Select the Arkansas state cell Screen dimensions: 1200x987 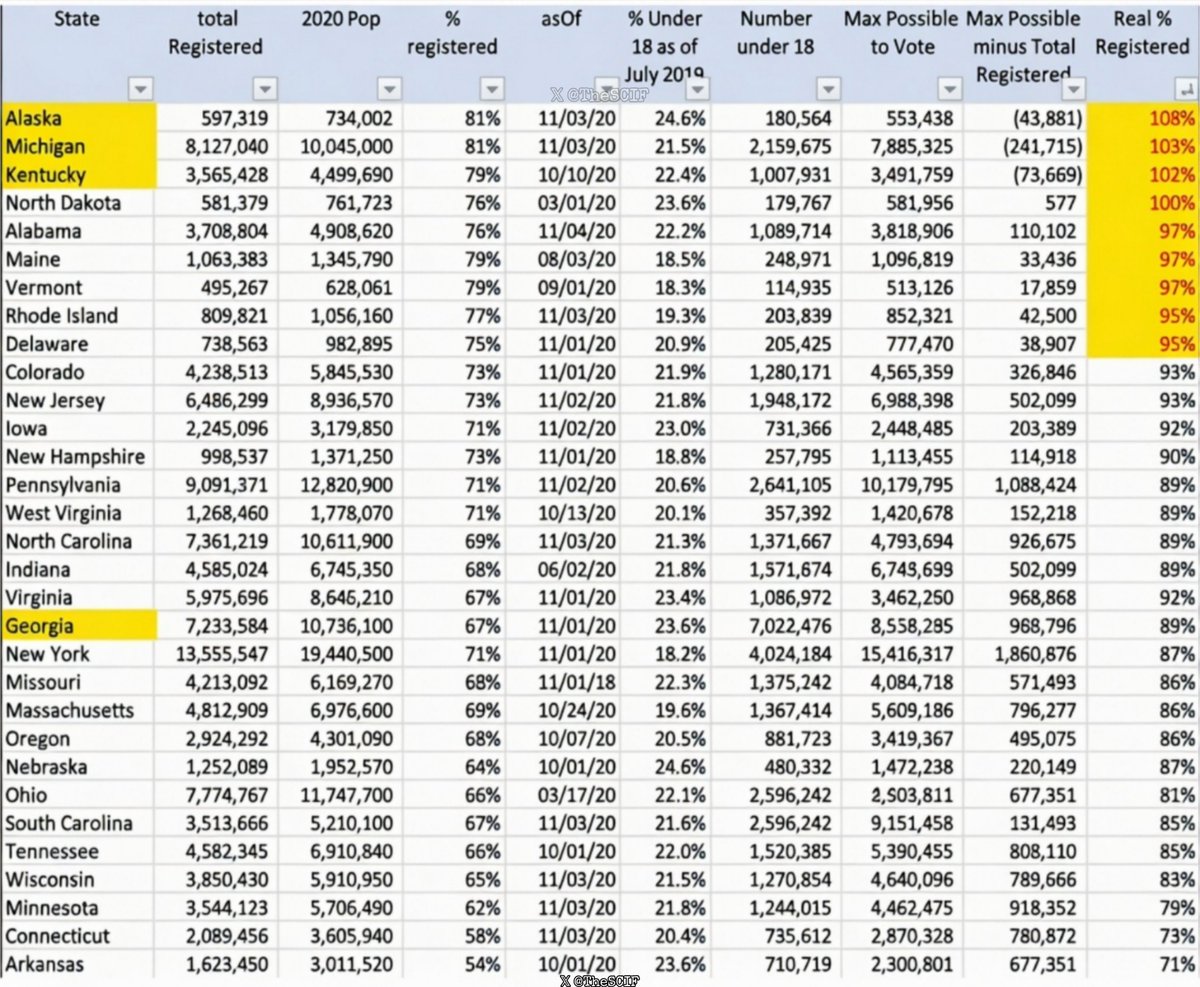78,965
